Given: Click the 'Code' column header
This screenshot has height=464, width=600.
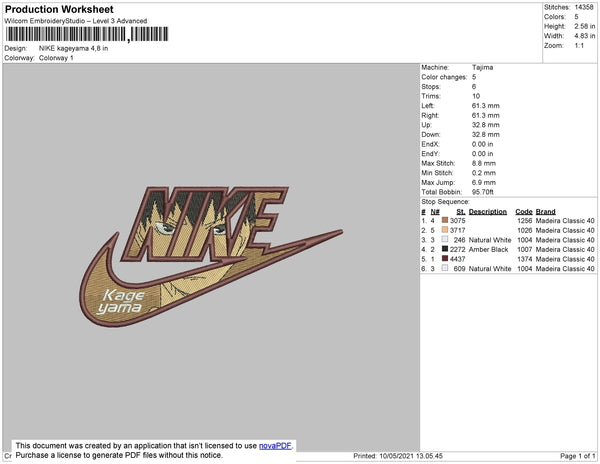Looking at the screenshot, I should click(x=524, y=212).
